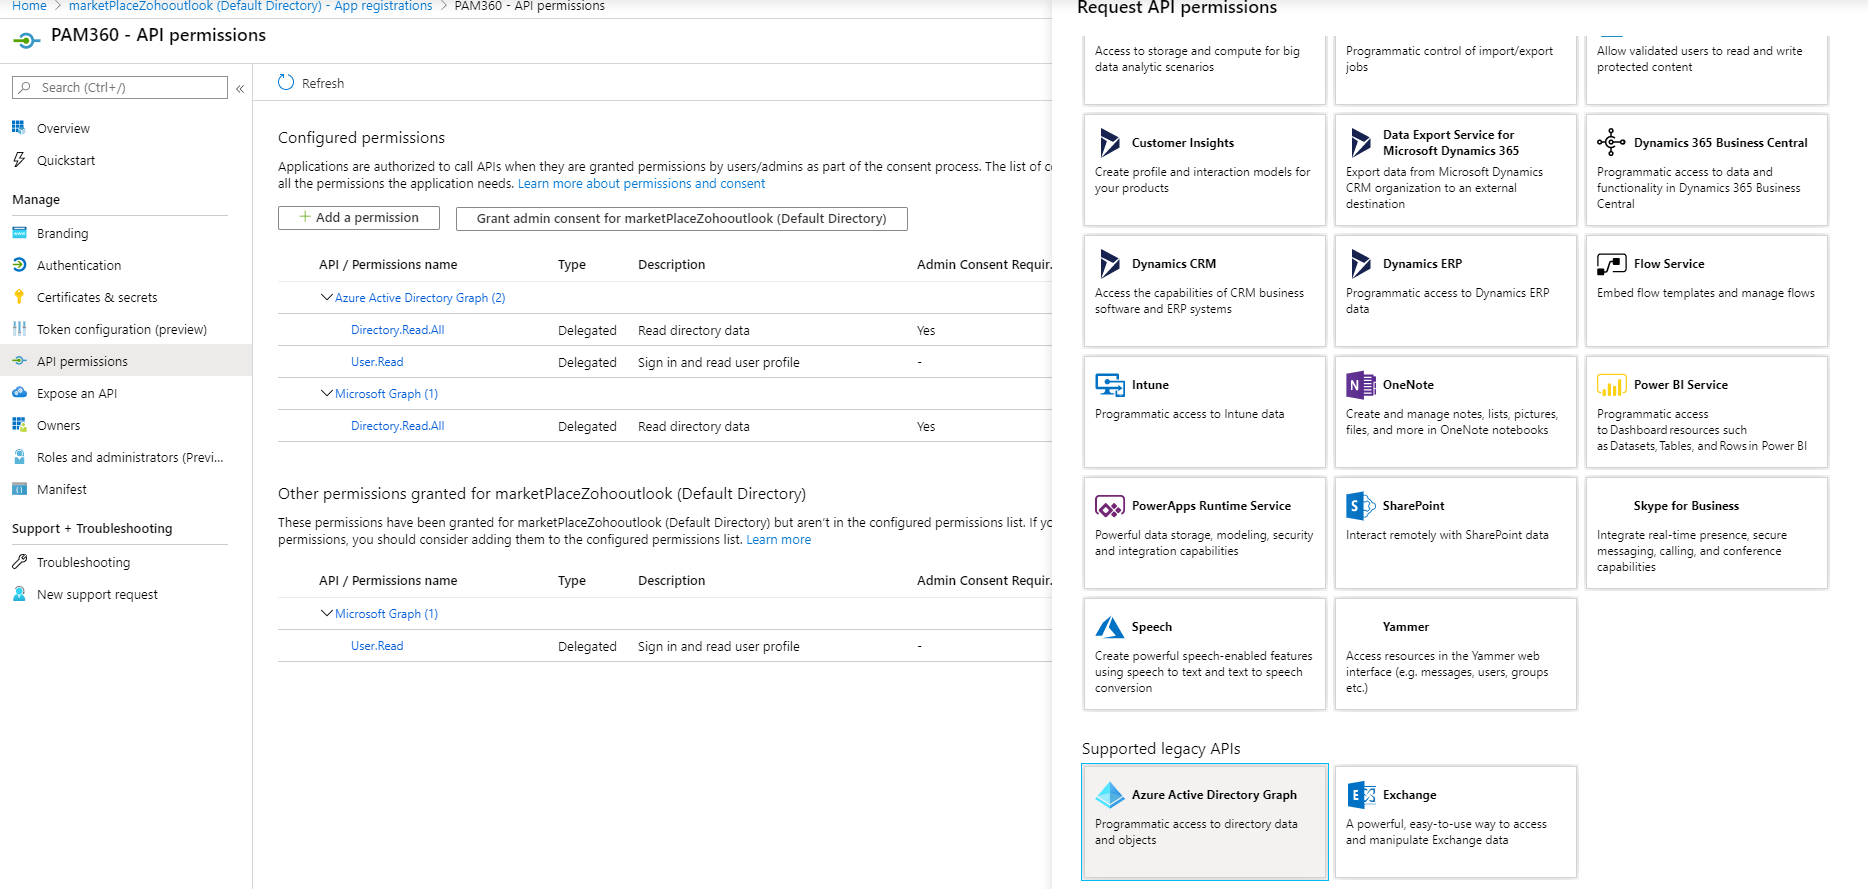Viewport: 1868px width, 889px height.
Task: Open the Manifest page
Action: point(62,489)
